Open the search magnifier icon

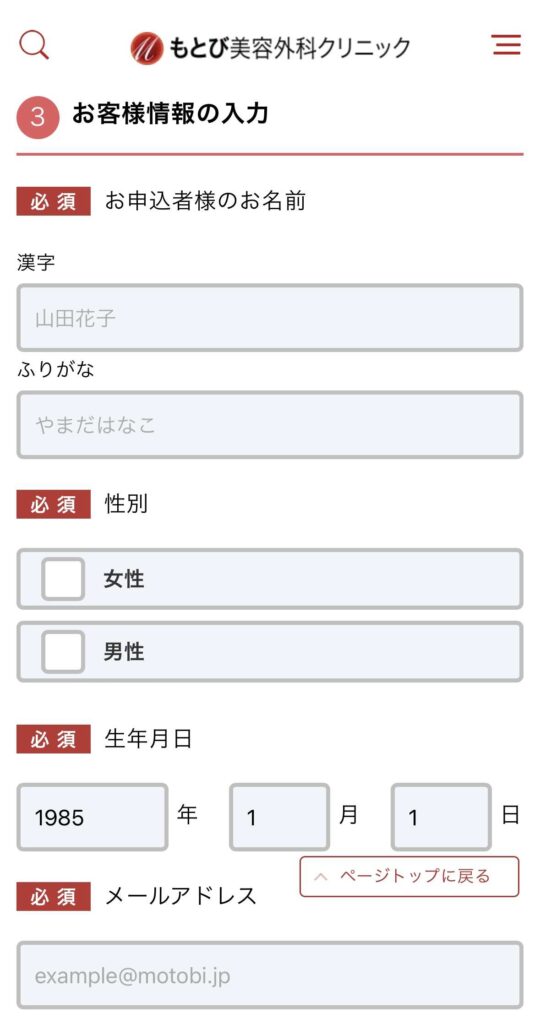click(x=34, y=46)
